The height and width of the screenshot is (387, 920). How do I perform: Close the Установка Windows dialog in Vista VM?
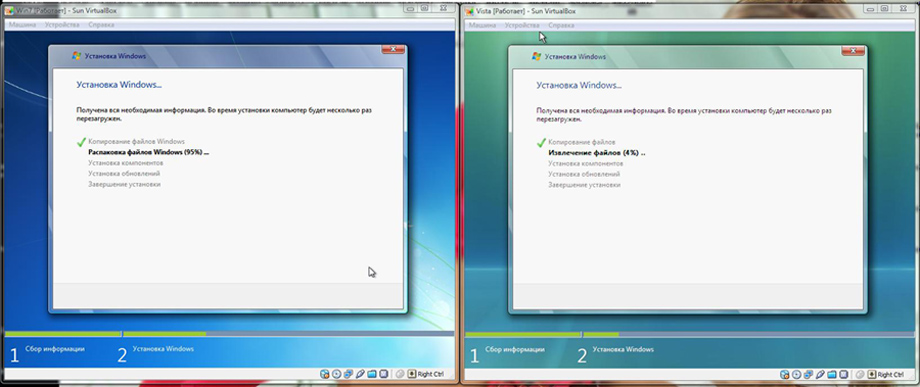(853, 50)
